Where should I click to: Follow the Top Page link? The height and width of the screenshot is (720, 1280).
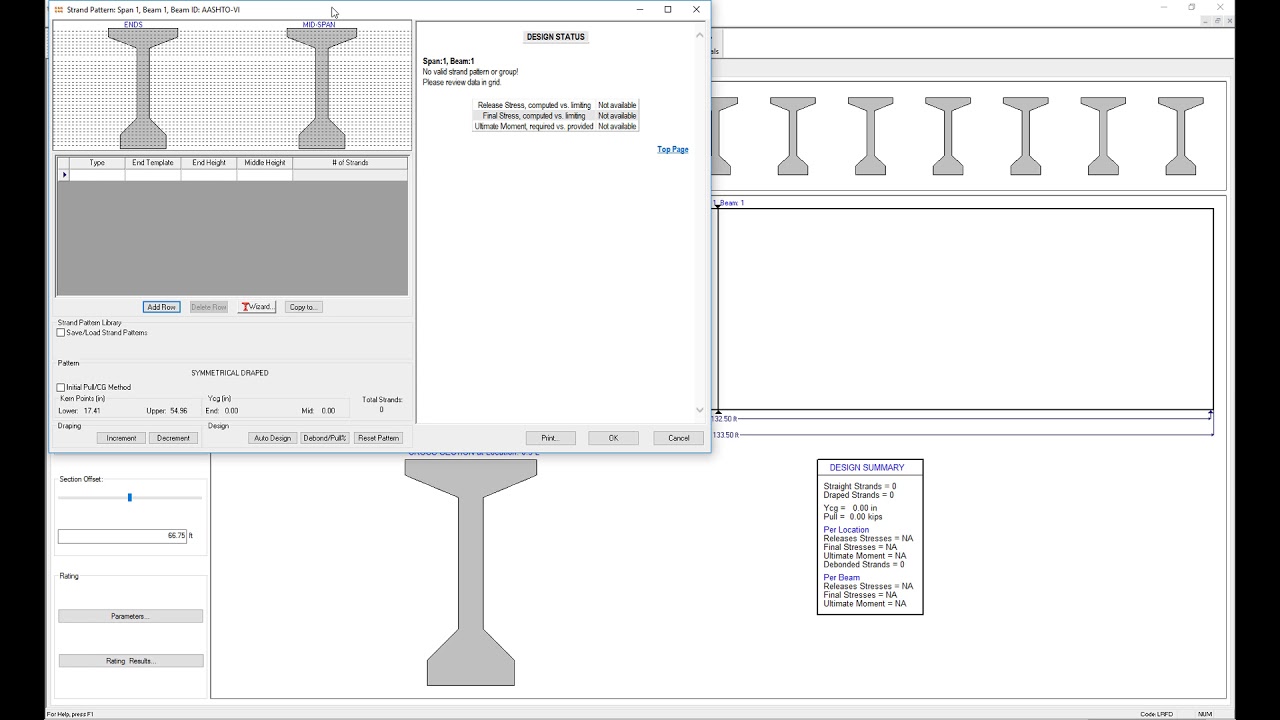coord(673,150)
